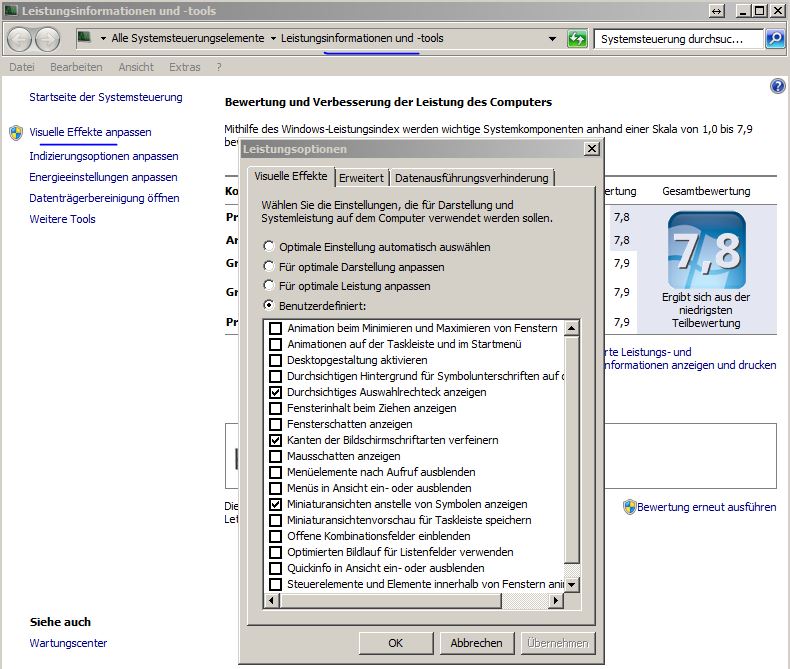This screenshot has height=669, width=790.
Task: Uncheck Durchsichtiges Auswahlrechteck anzeigen
Action: 275,392
